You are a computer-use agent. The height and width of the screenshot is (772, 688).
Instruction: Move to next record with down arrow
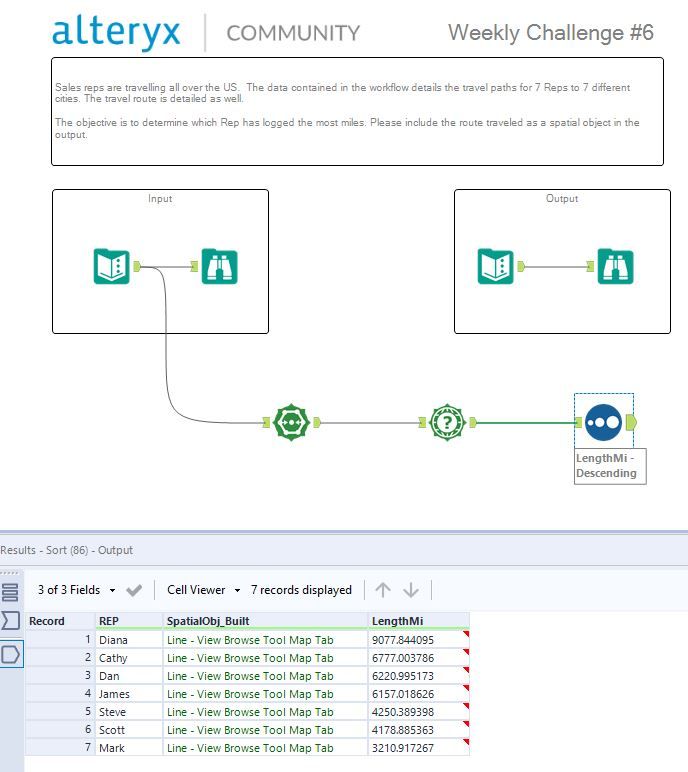(411, 589)
